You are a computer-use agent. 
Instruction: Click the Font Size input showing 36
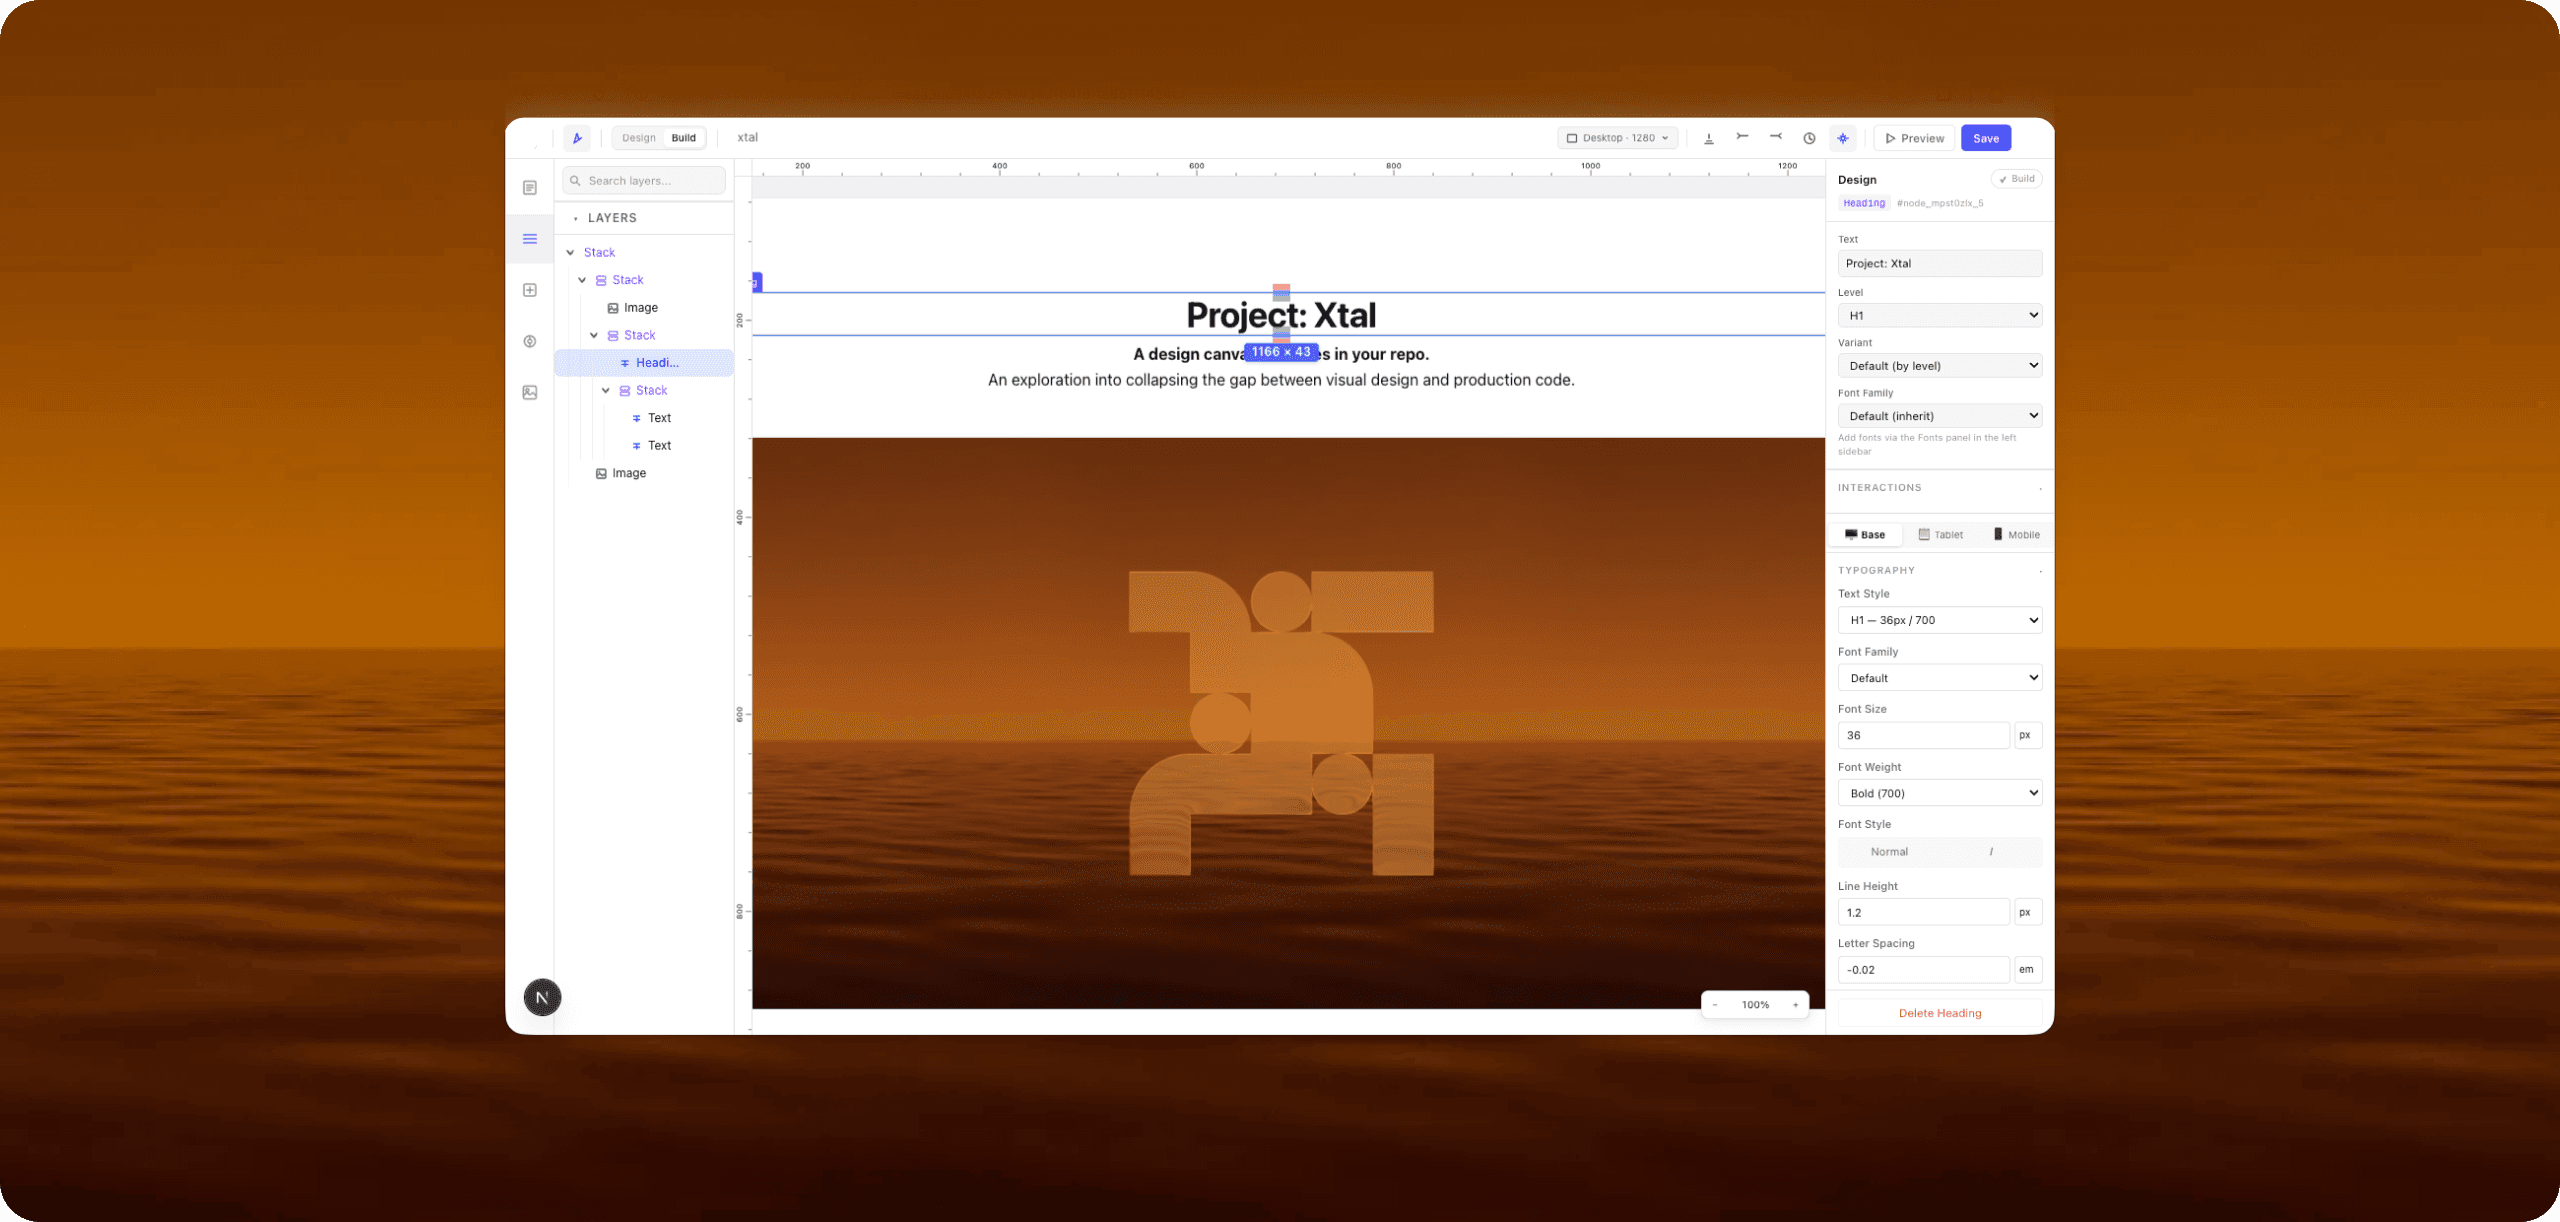click(1923, 735)
